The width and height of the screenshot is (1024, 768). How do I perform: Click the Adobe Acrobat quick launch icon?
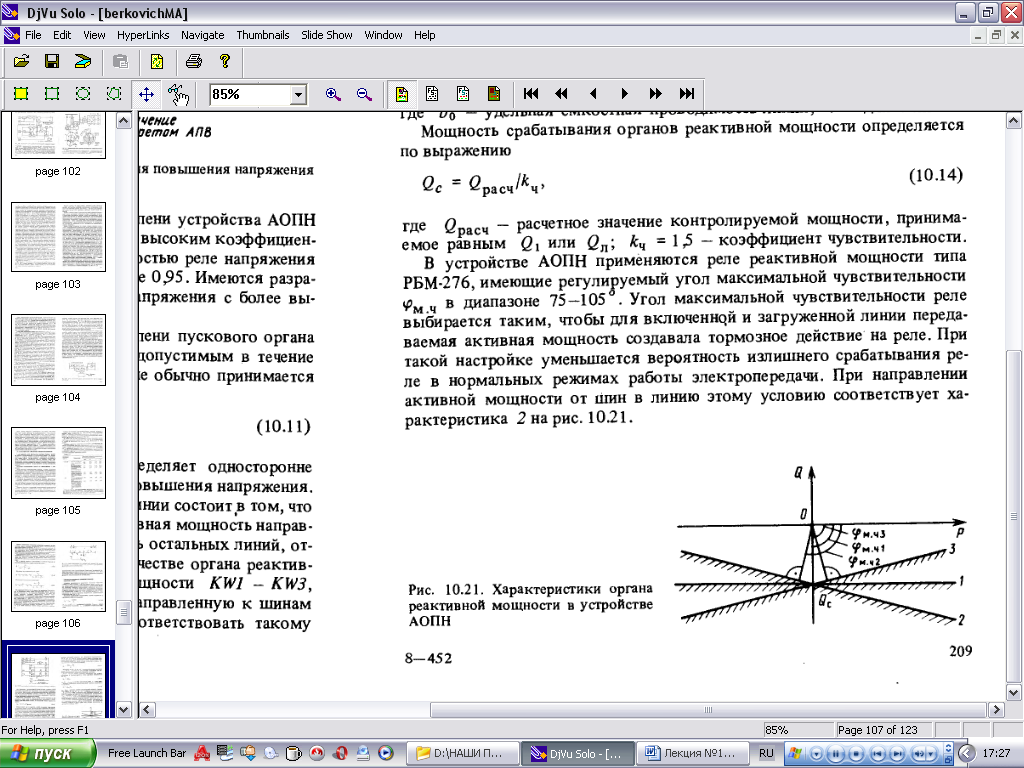202,753
